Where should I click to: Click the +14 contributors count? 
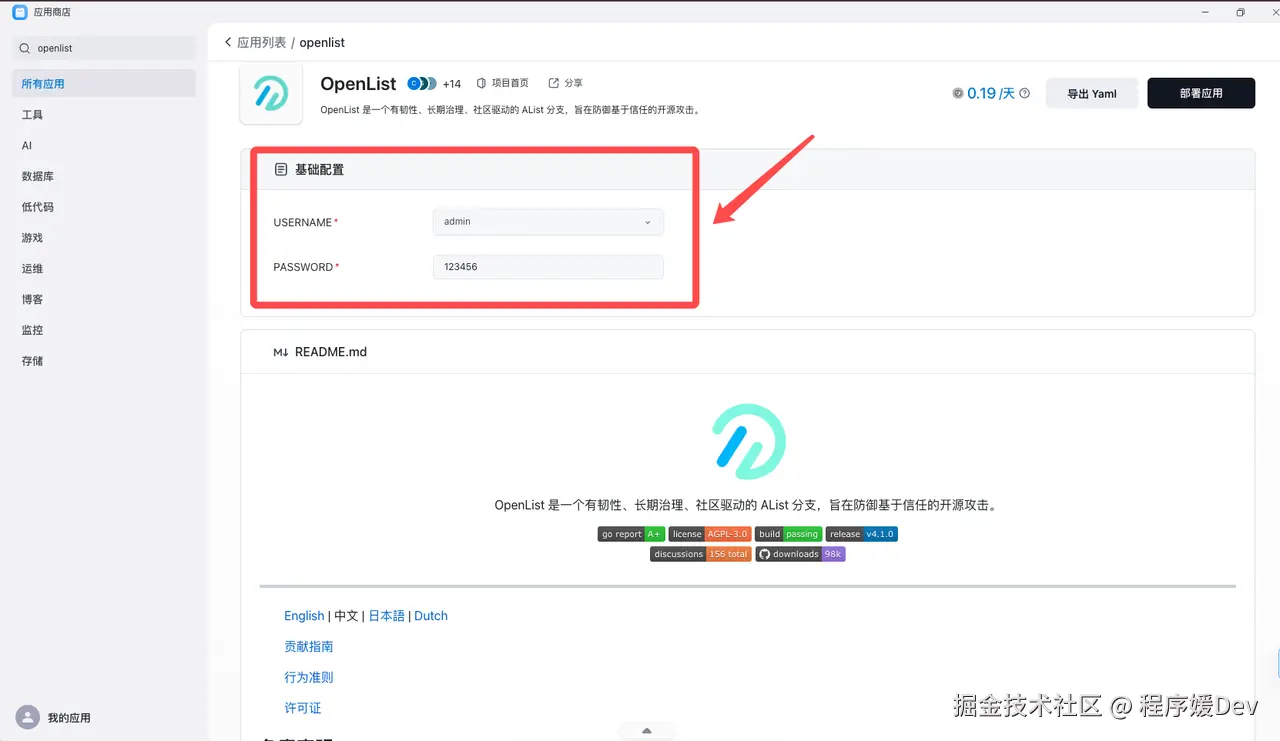click(x=452, y=84)
